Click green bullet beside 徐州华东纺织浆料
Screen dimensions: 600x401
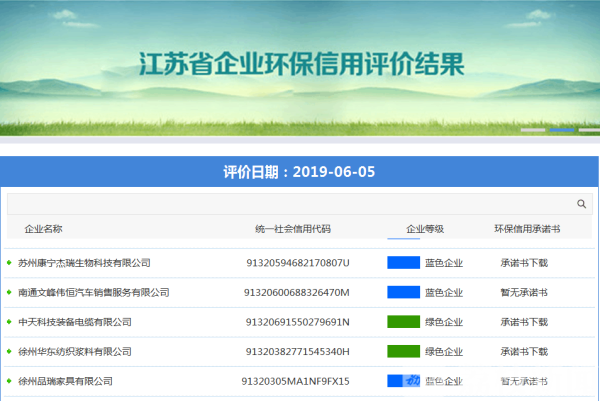click(9, 351)
